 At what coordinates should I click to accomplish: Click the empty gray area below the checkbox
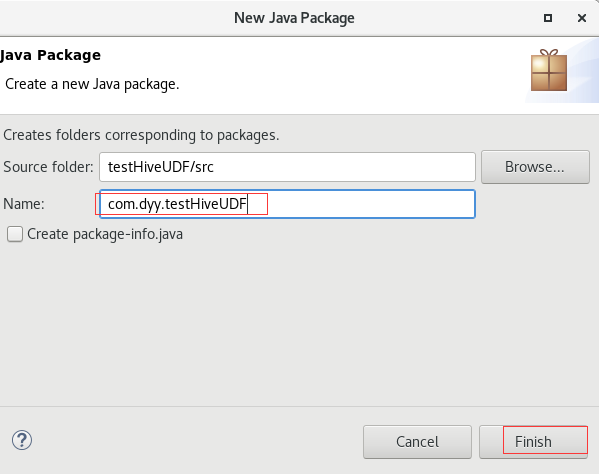point(300,325)
